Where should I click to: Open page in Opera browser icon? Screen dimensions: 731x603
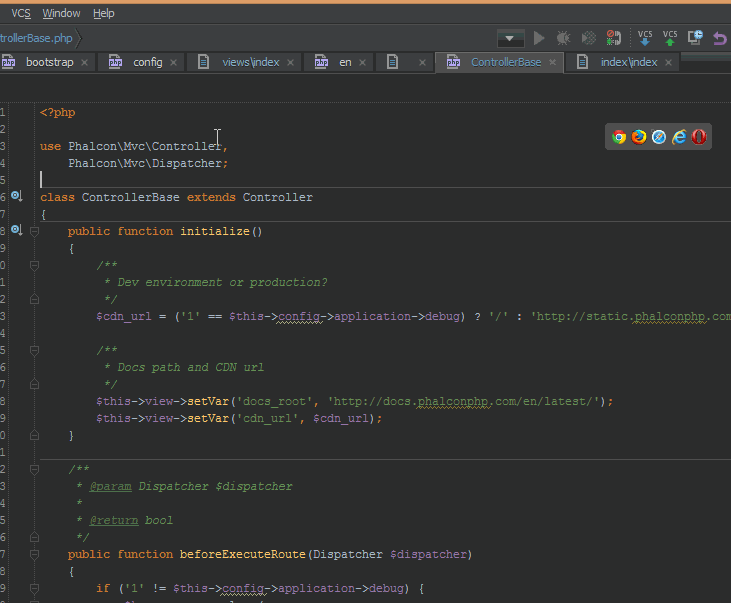coord(698,137)
